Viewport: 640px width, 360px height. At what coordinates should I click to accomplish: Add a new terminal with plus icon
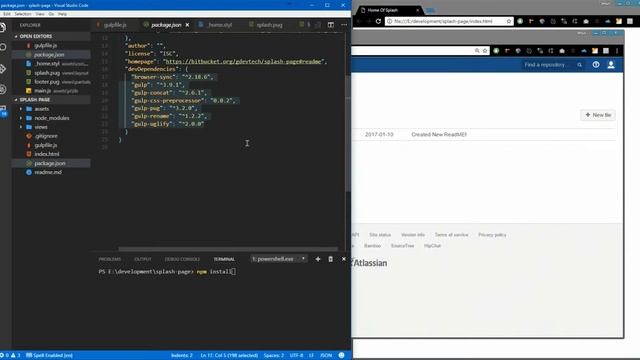(318, 259)
